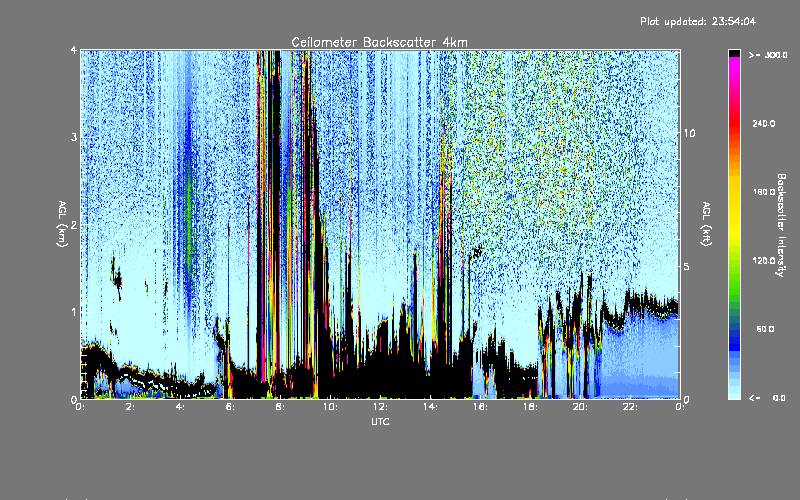Viewport: 800px width, 500px height.
Task: Click the '6:' tick label on the UTC axis
Action: click(230, 407)
